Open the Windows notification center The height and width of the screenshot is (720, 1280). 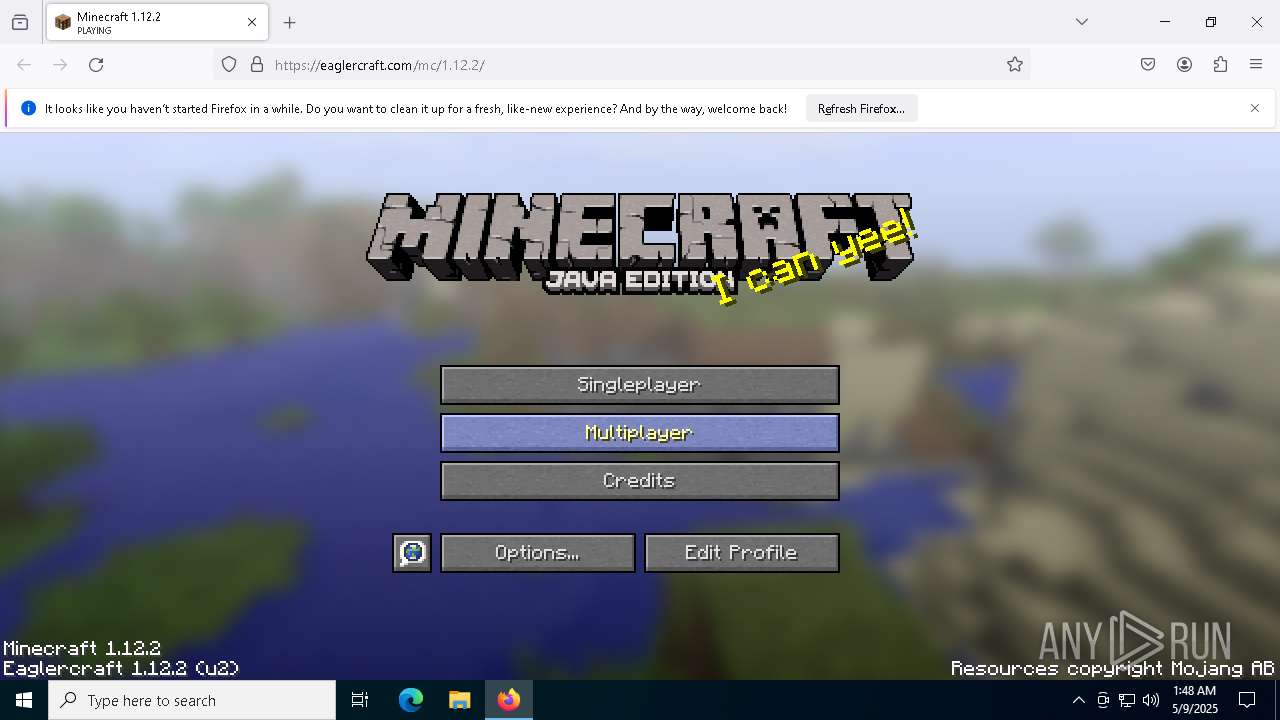click(1247, 700)
